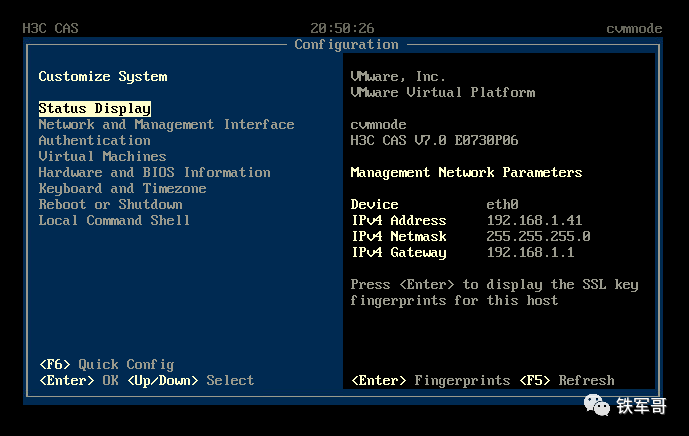The height and width of the screenshot is (436, 689).
Task: Open Network and Management Interface
Action: (x=166, y=125)
